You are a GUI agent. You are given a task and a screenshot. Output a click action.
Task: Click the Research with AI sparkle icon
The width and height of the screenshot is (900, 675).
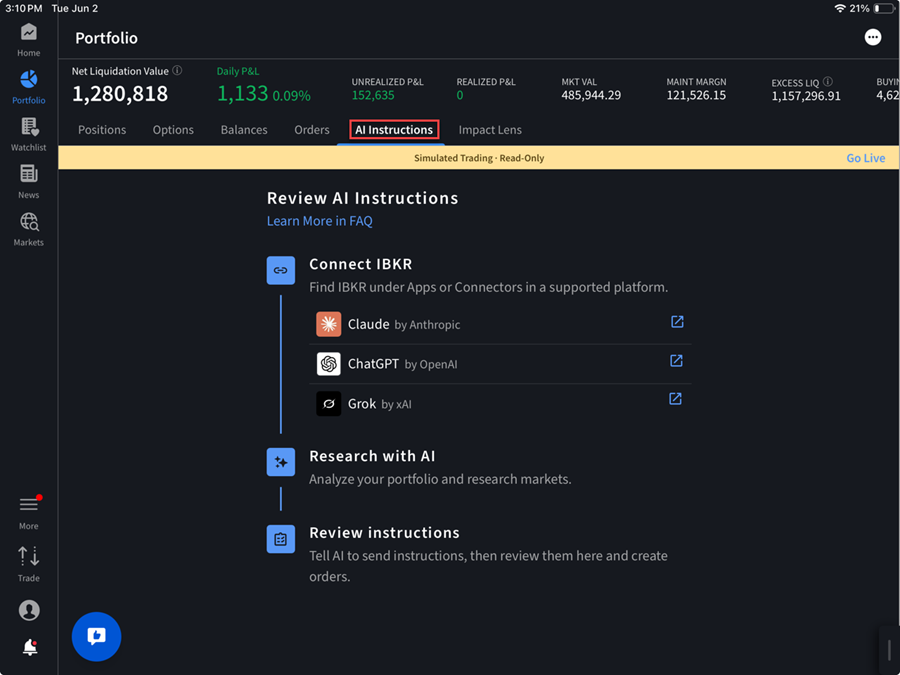(x=281, y=462)
